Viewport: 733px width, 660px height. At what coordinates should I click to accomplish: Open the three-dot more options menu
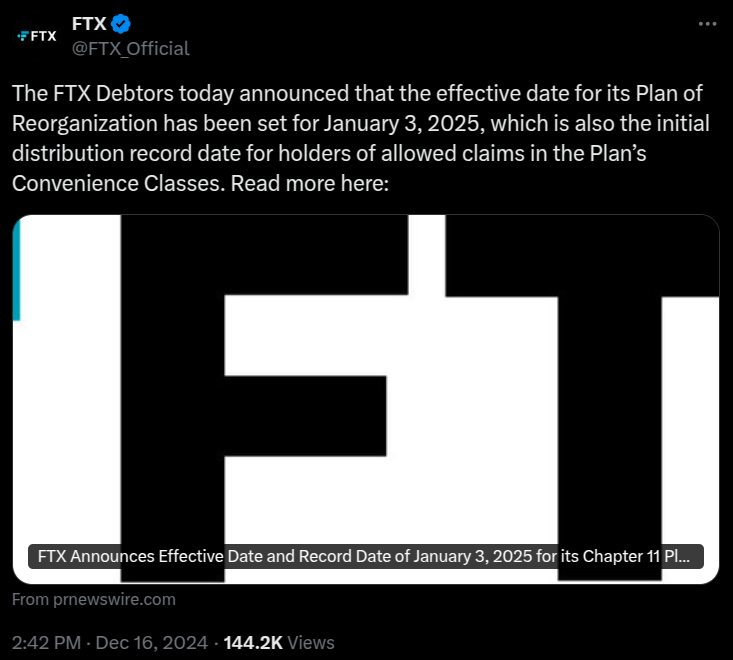point(707,24)
